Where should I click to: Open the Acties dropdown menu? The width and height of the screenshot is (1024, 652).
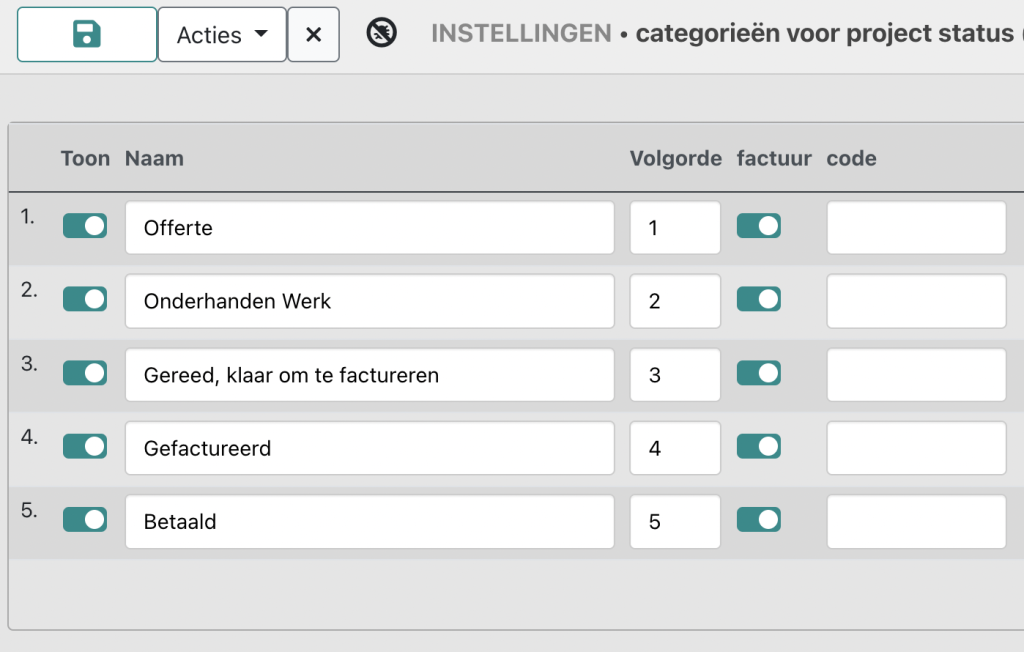tap(221, 33)
